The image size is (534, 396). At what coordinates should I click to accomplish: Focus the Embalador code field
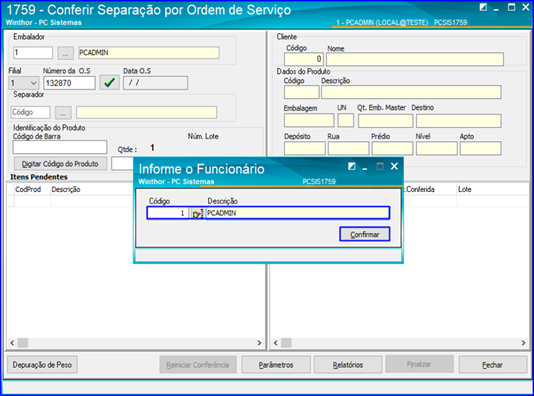pos(33,53)
